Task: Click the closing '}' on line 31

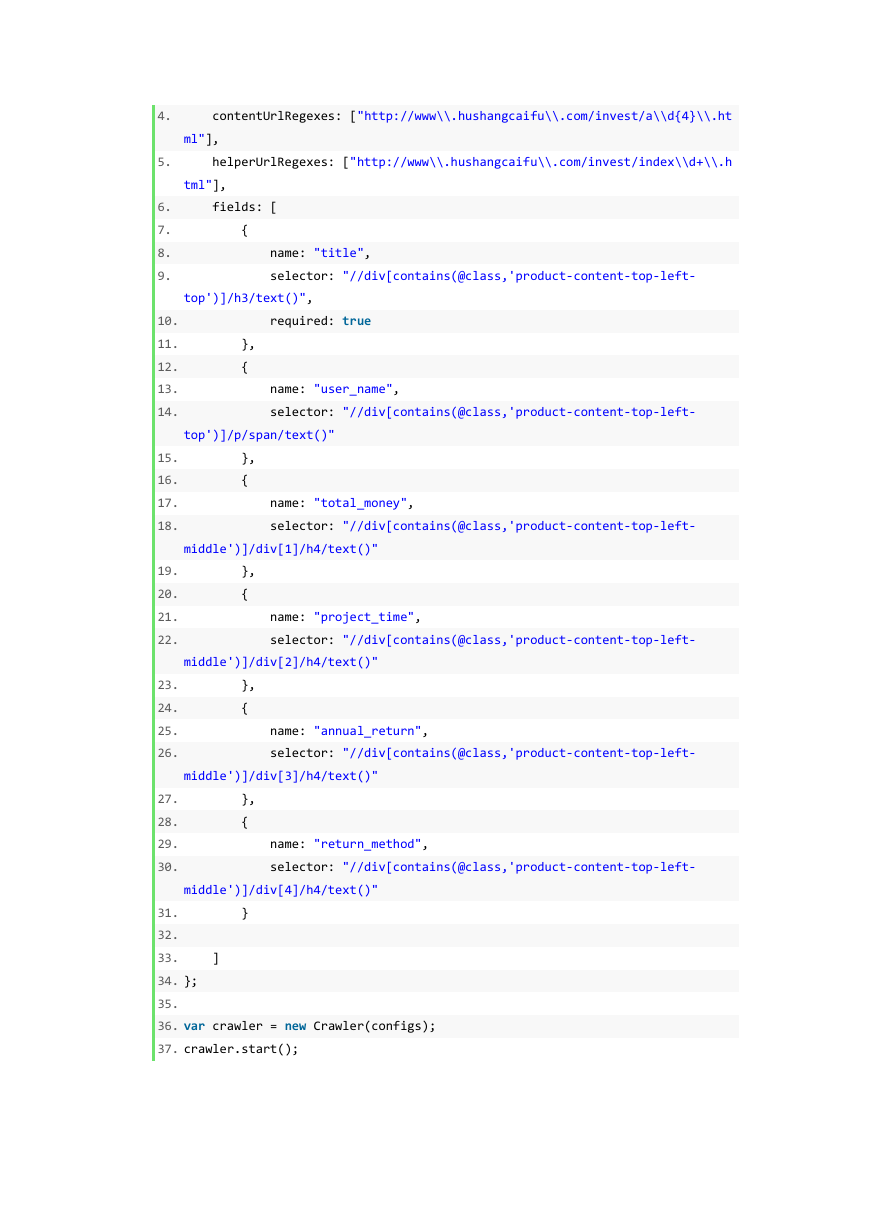Action: coord(245,913)
